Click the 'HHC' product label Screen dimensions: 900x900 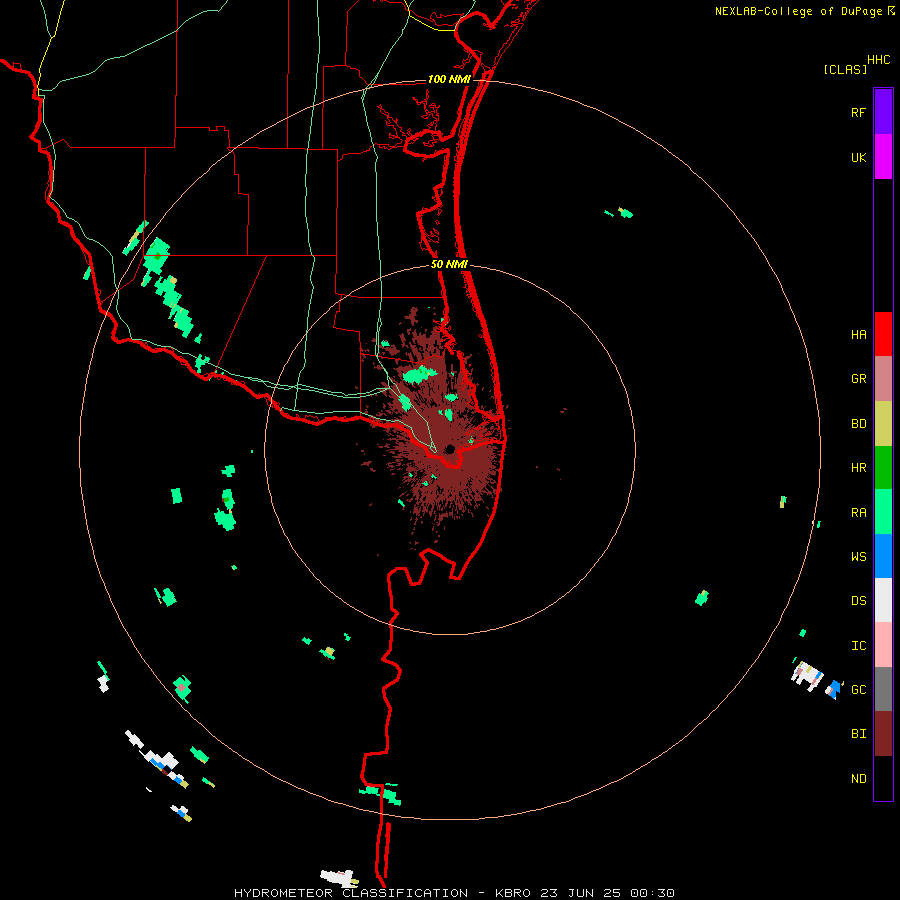878,60
